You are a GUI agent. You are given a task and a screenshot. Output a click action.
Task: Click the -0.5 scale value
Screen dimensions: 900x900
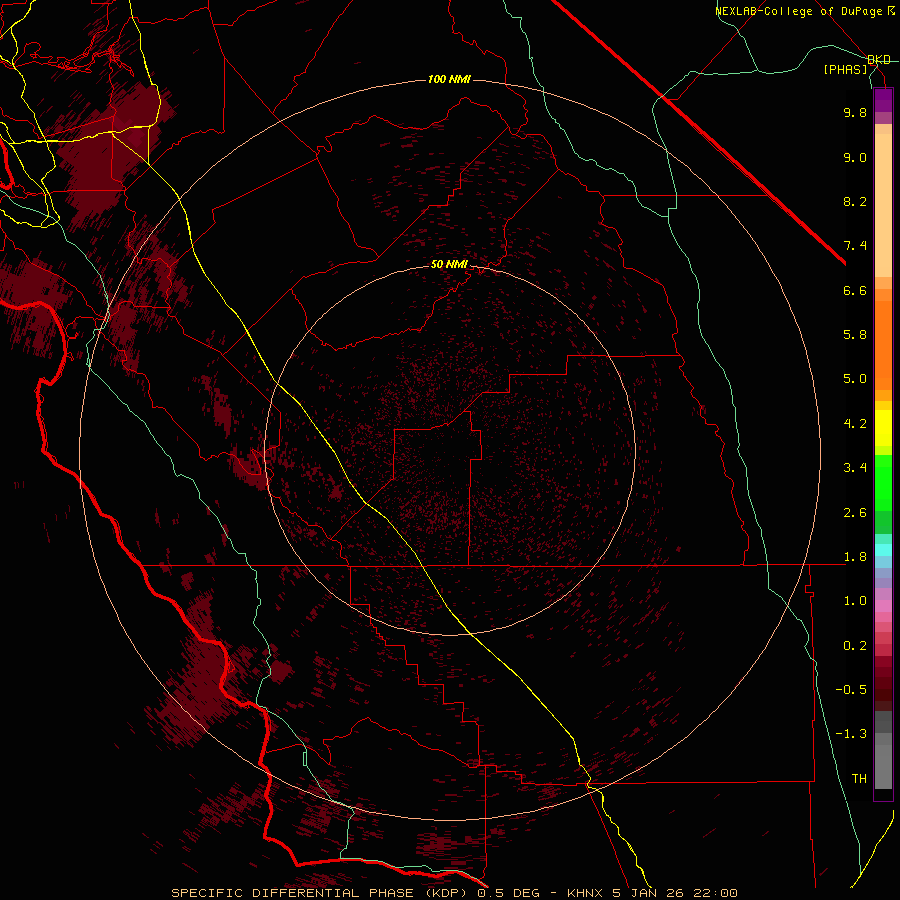tap(851, 690)
